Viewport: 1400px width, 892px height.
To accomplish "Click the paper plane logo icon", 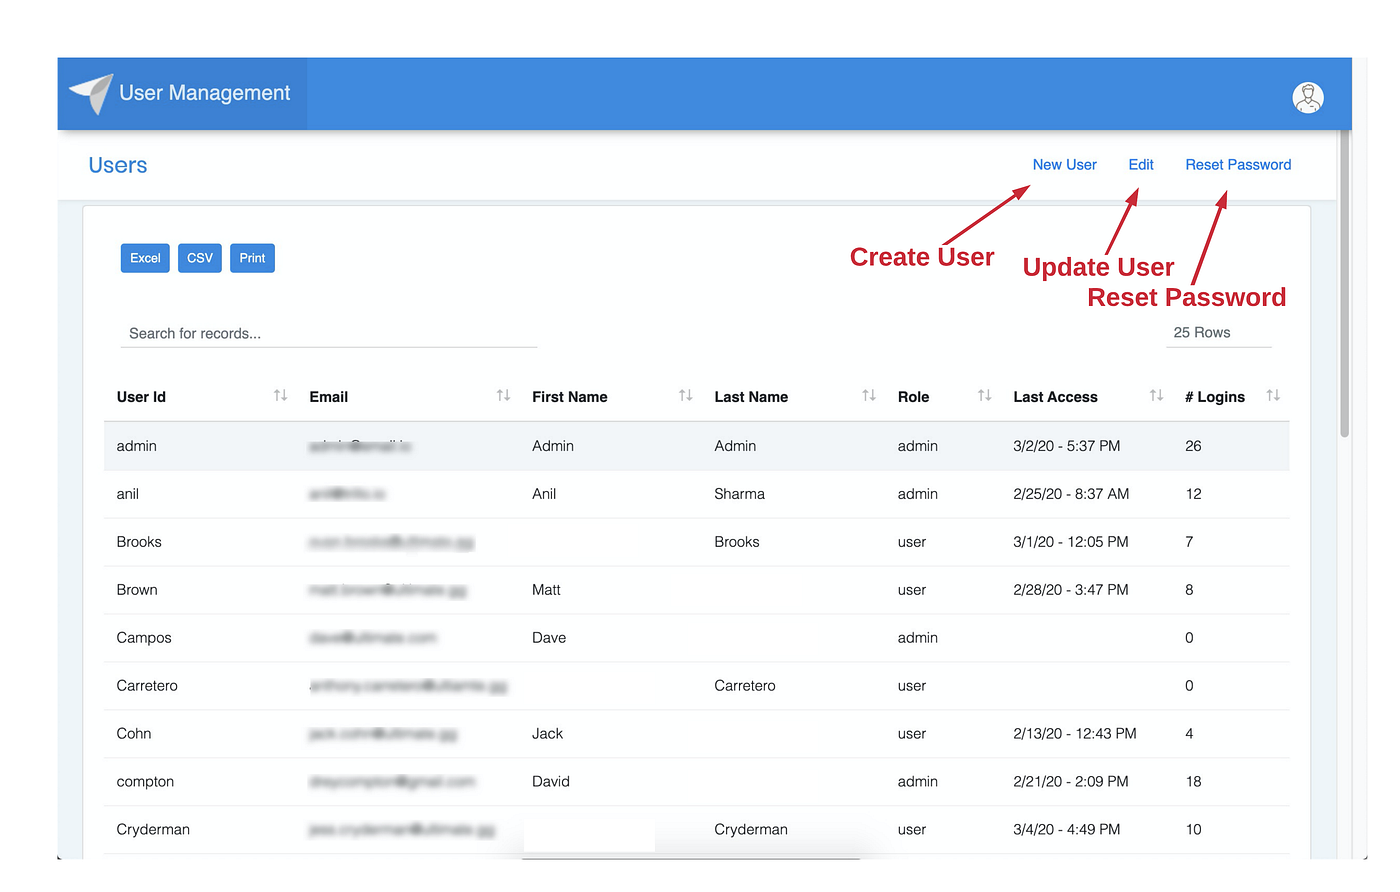I will pos(90,92).
